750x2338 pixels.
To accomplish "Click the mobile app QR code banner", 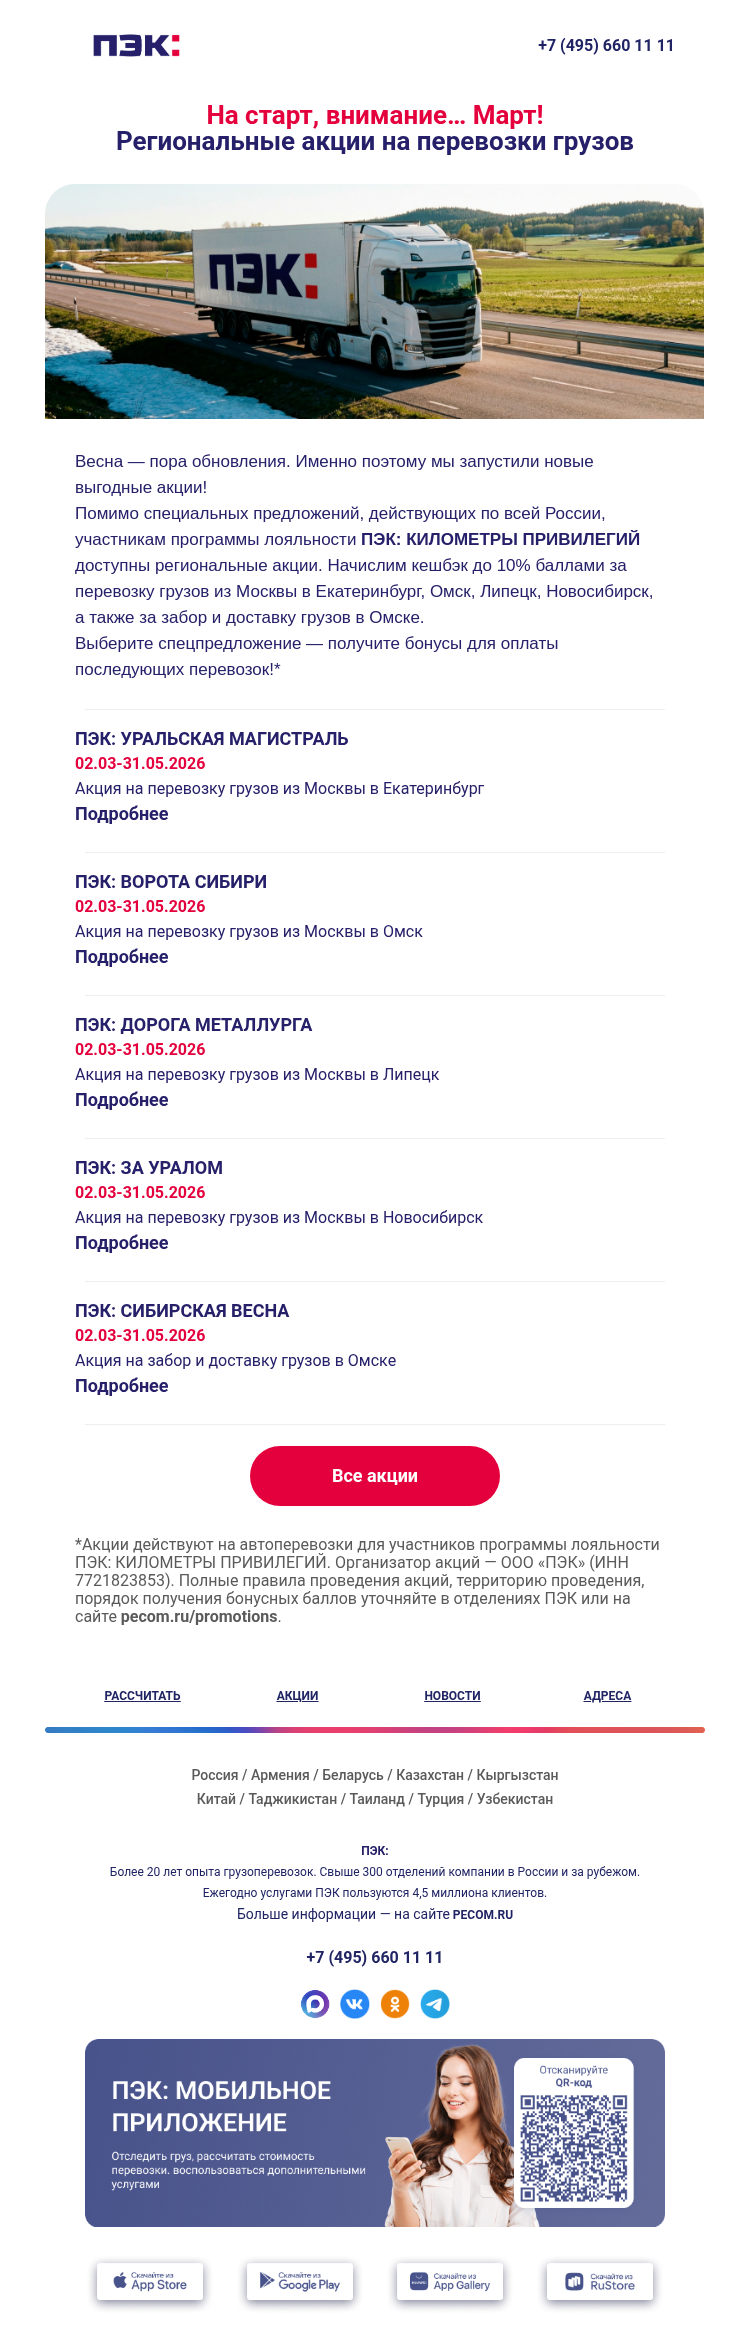I will tap(375, 2132).
